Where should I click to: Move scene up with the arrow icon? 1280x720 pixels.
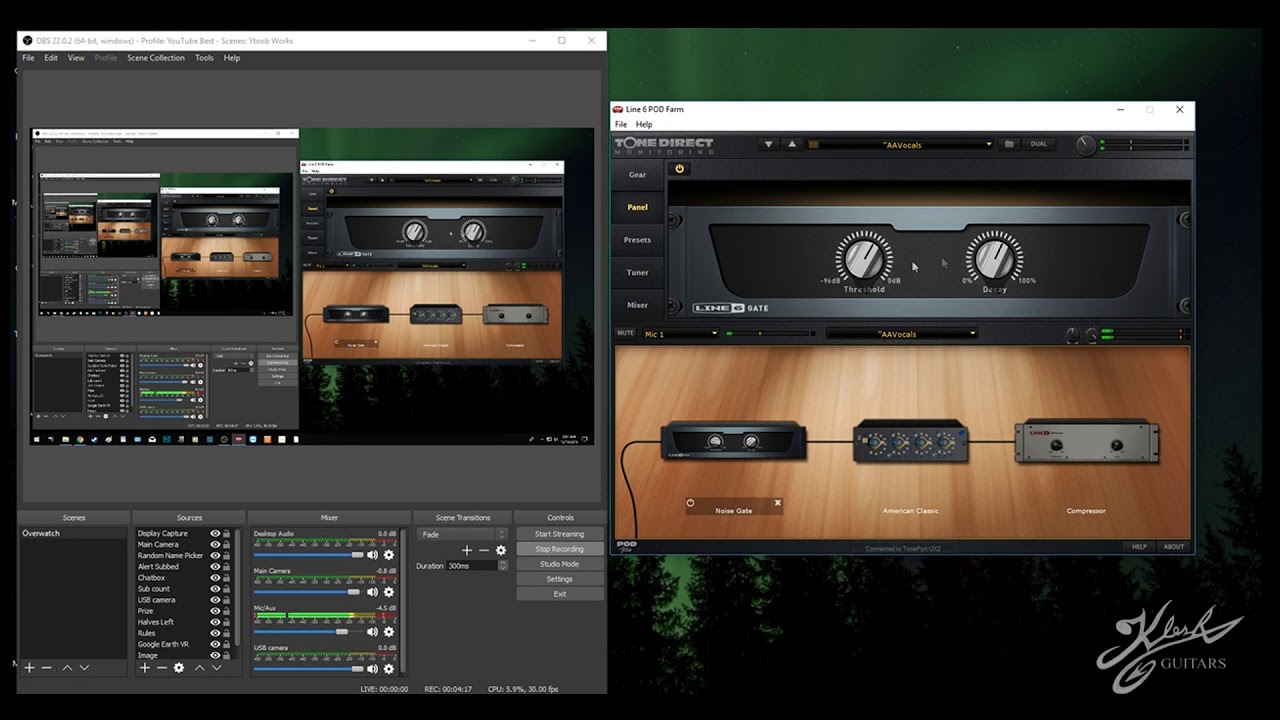pos(67,667)
